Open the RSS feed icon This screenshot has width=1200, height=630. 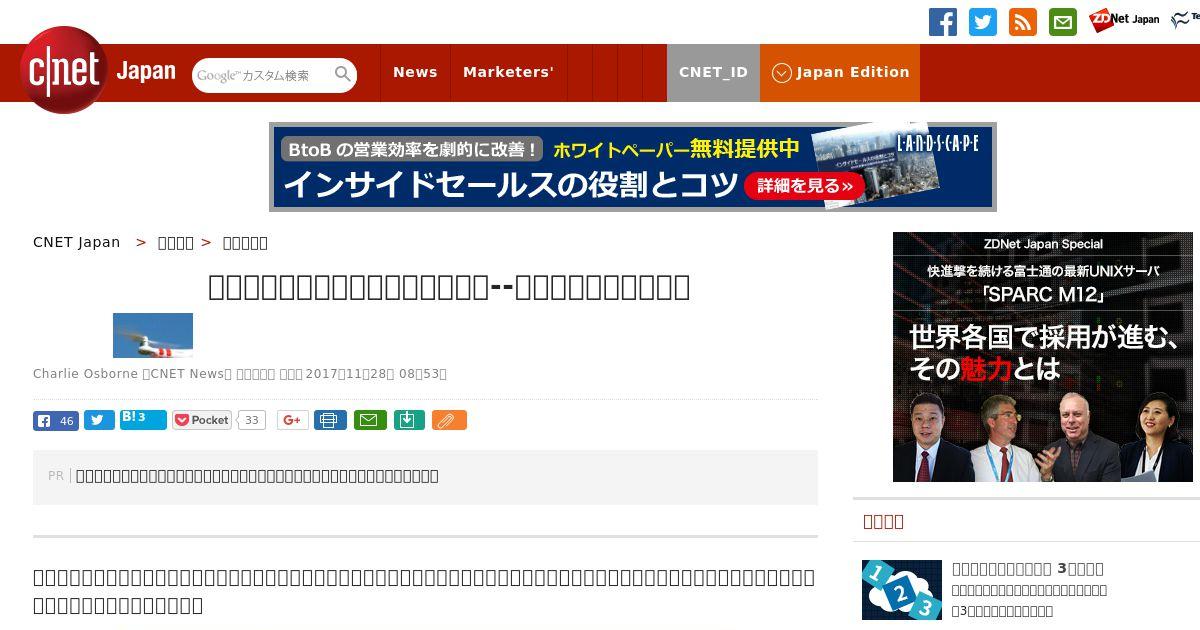tap(1023, 22)
